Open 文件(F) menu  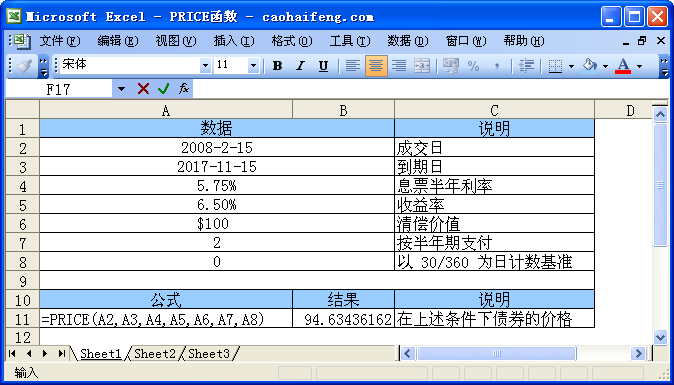point(60,41)
